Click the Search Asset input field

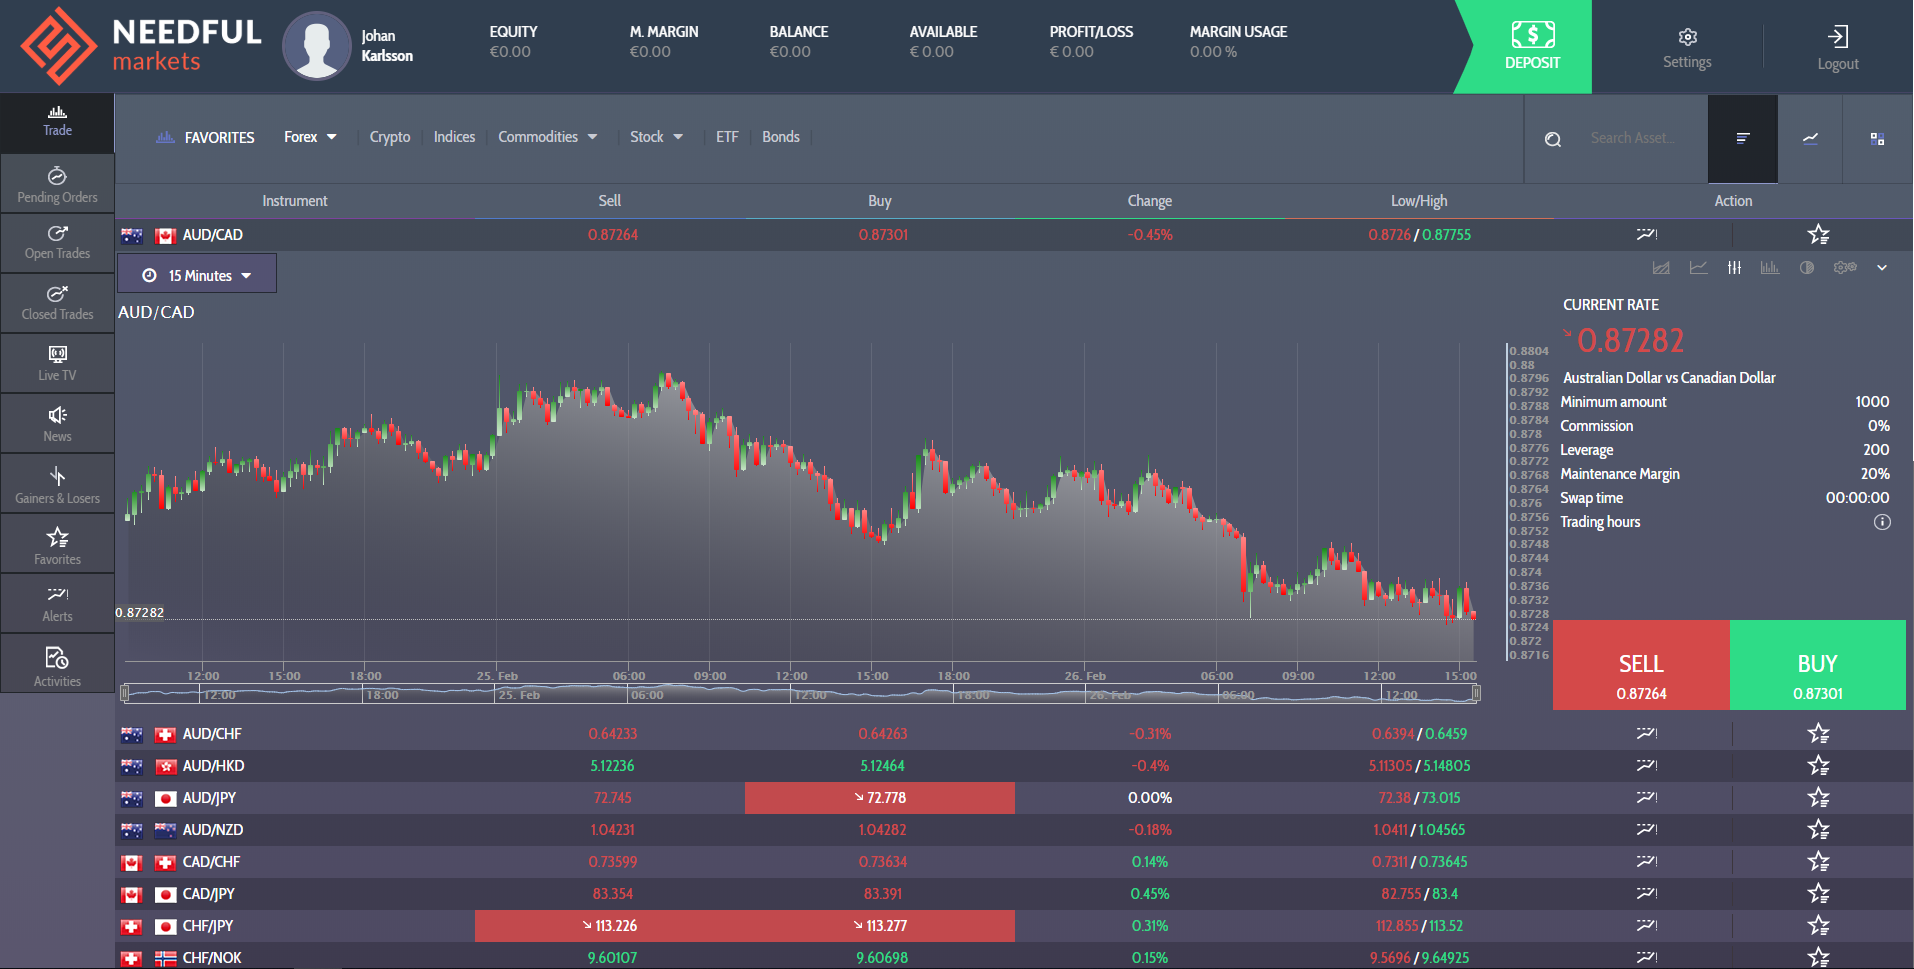(x=1633, y=138)
